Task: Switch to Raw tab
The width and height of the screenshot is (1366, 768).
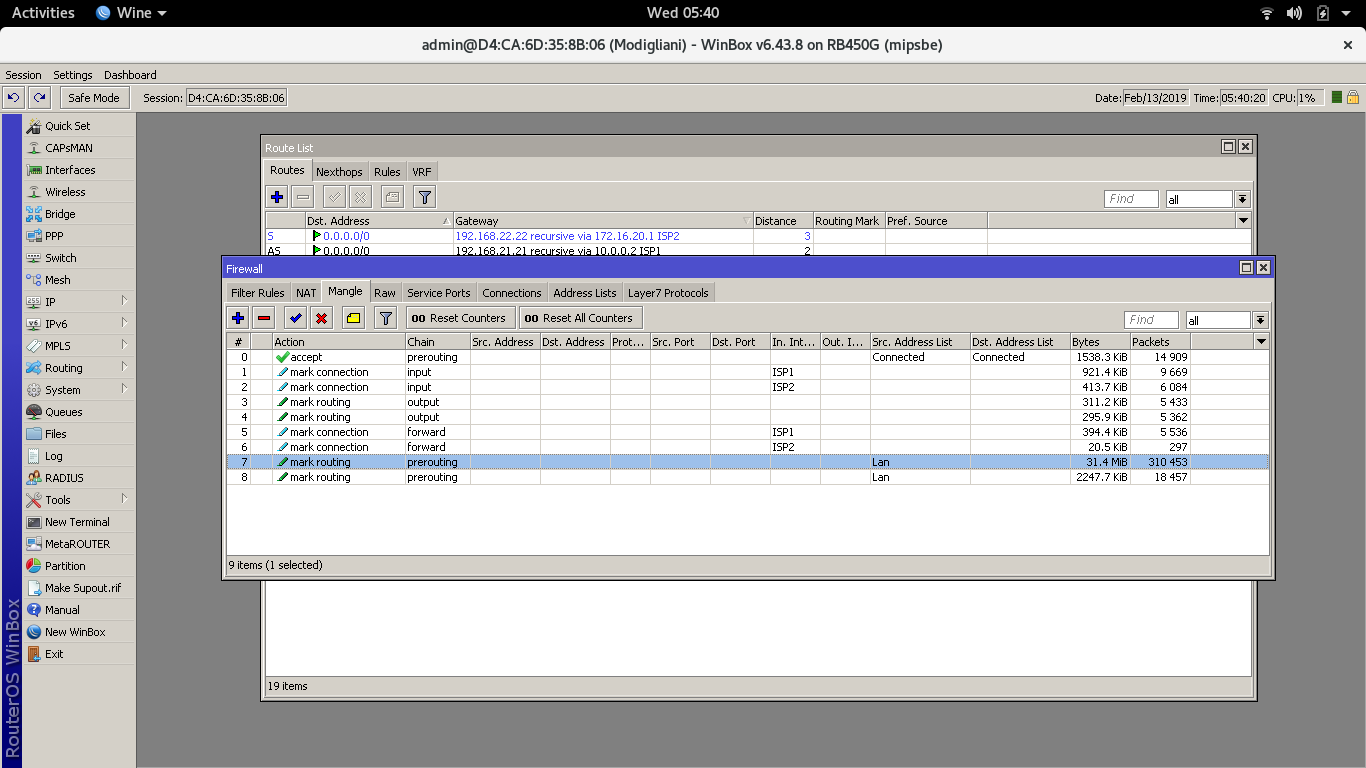Action: tap(385, 293)
